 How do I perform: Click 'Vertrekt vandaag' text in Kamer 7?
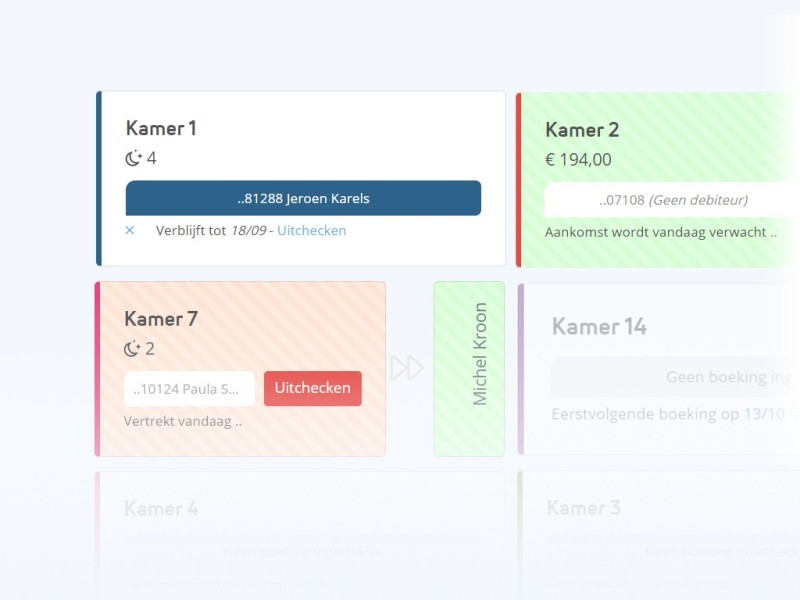(x=182, y=421)
